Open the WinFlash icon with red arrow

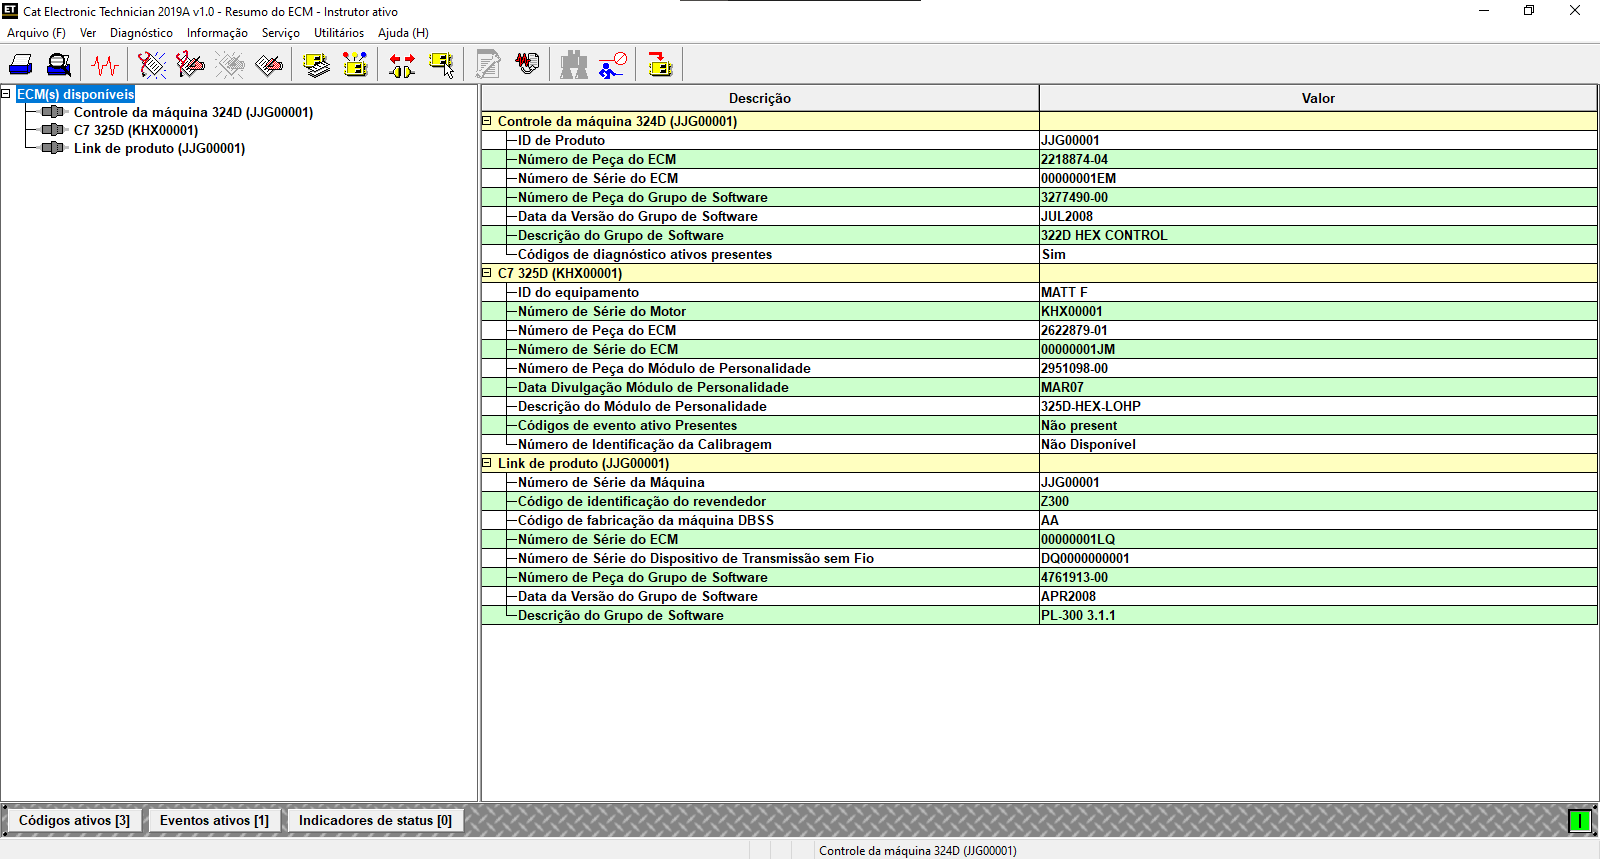point(660,65)
